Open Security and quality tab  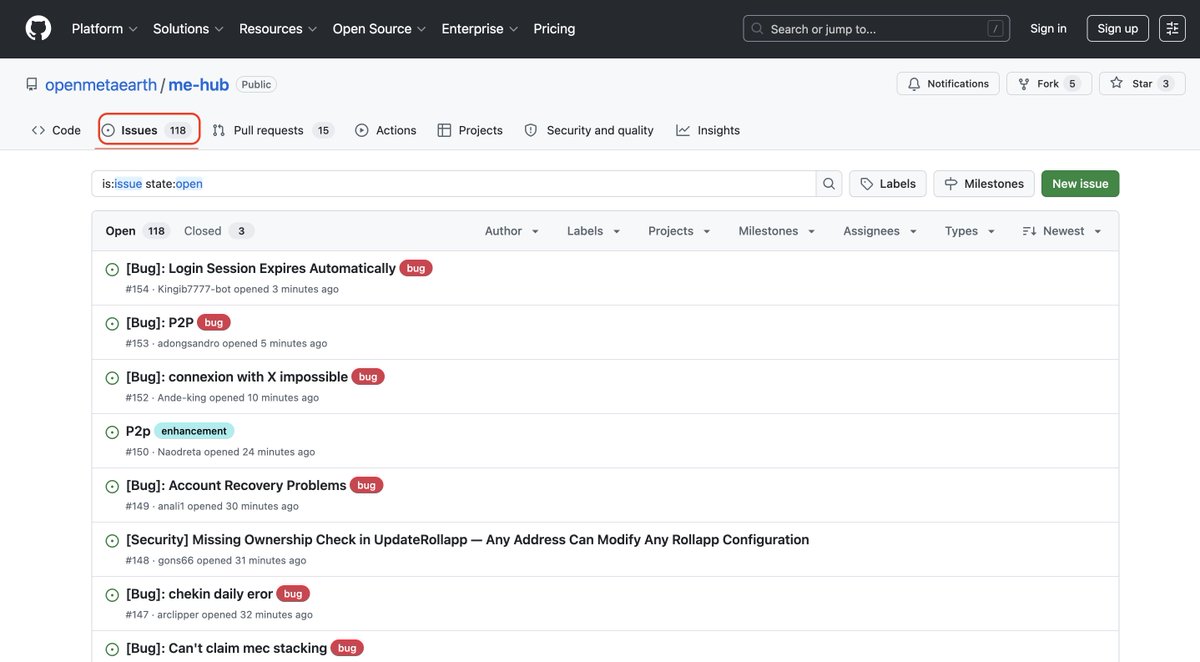(x=589, y=130)
